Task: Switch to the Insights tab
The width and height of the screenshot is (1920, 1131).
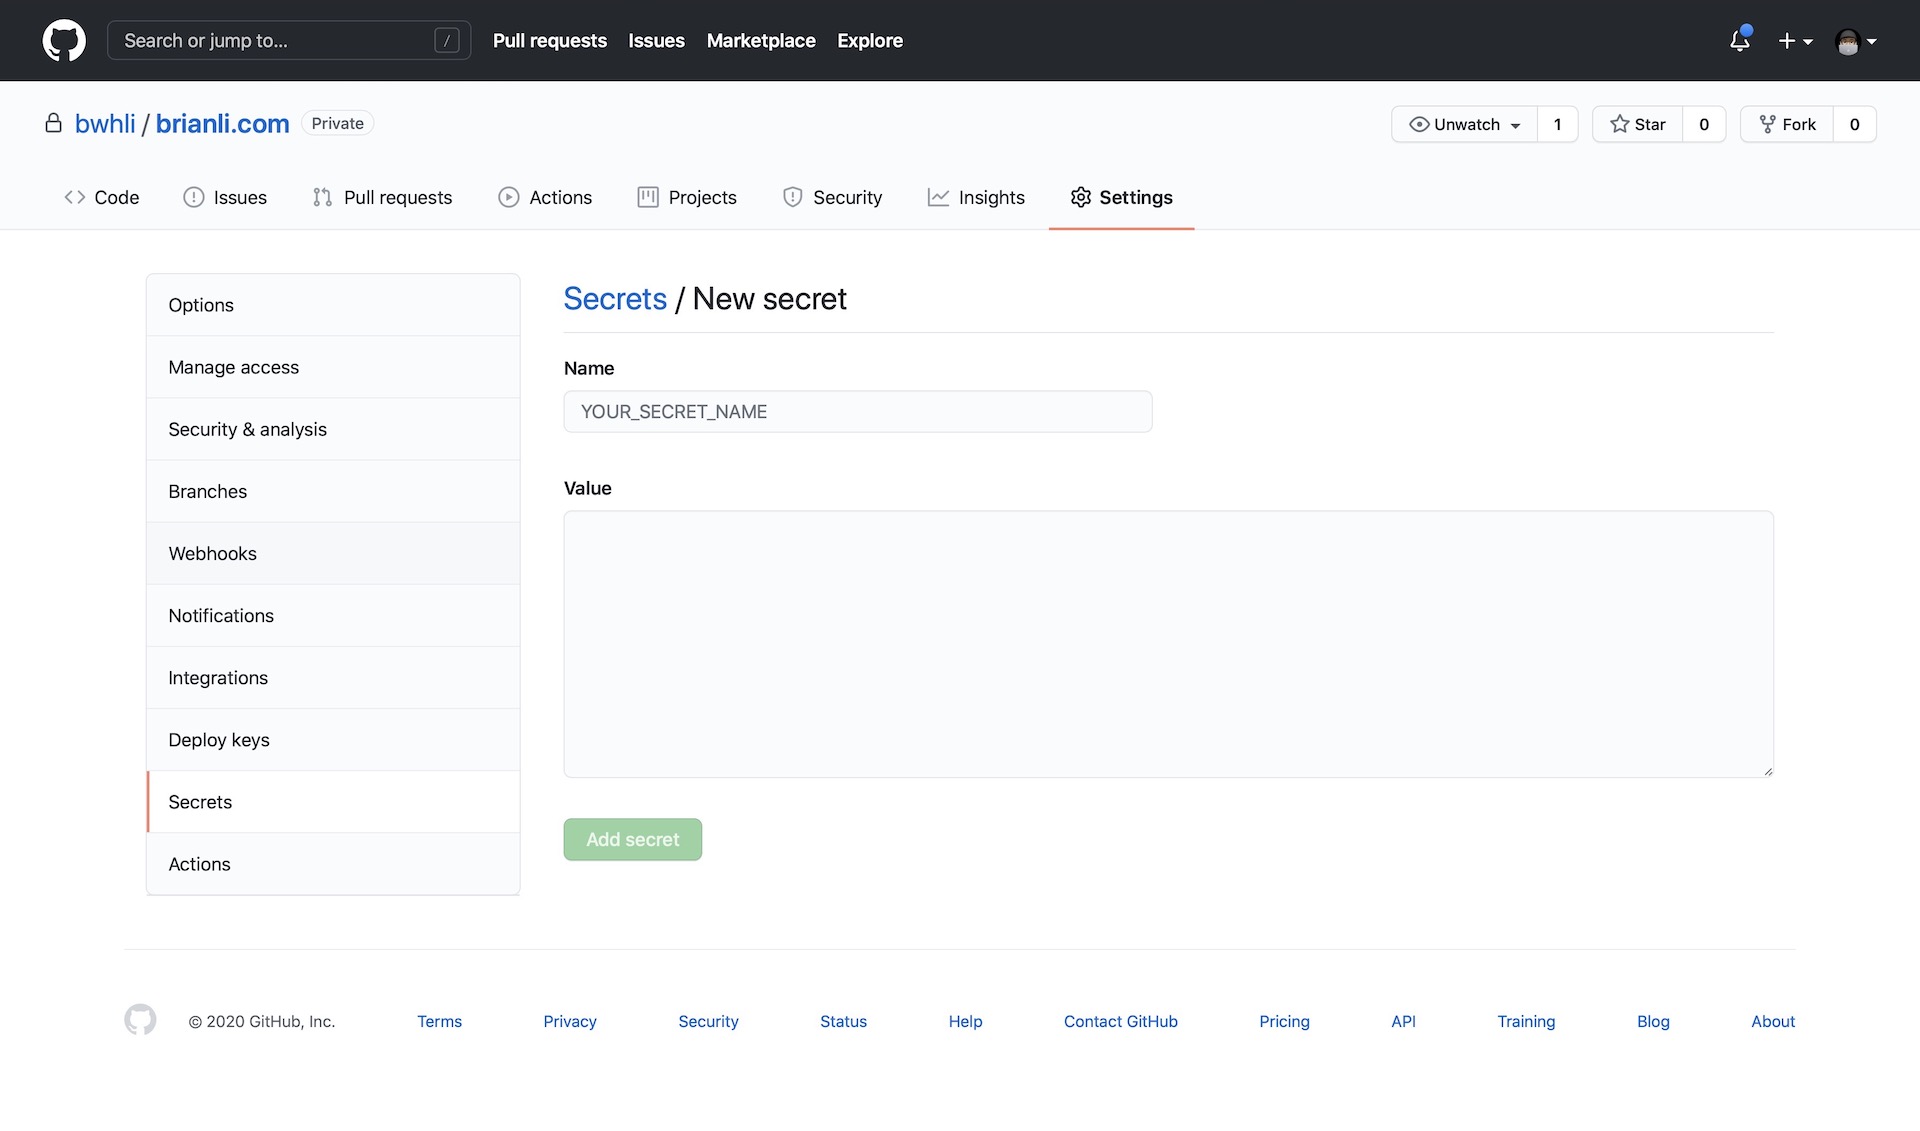Action: 976,197
